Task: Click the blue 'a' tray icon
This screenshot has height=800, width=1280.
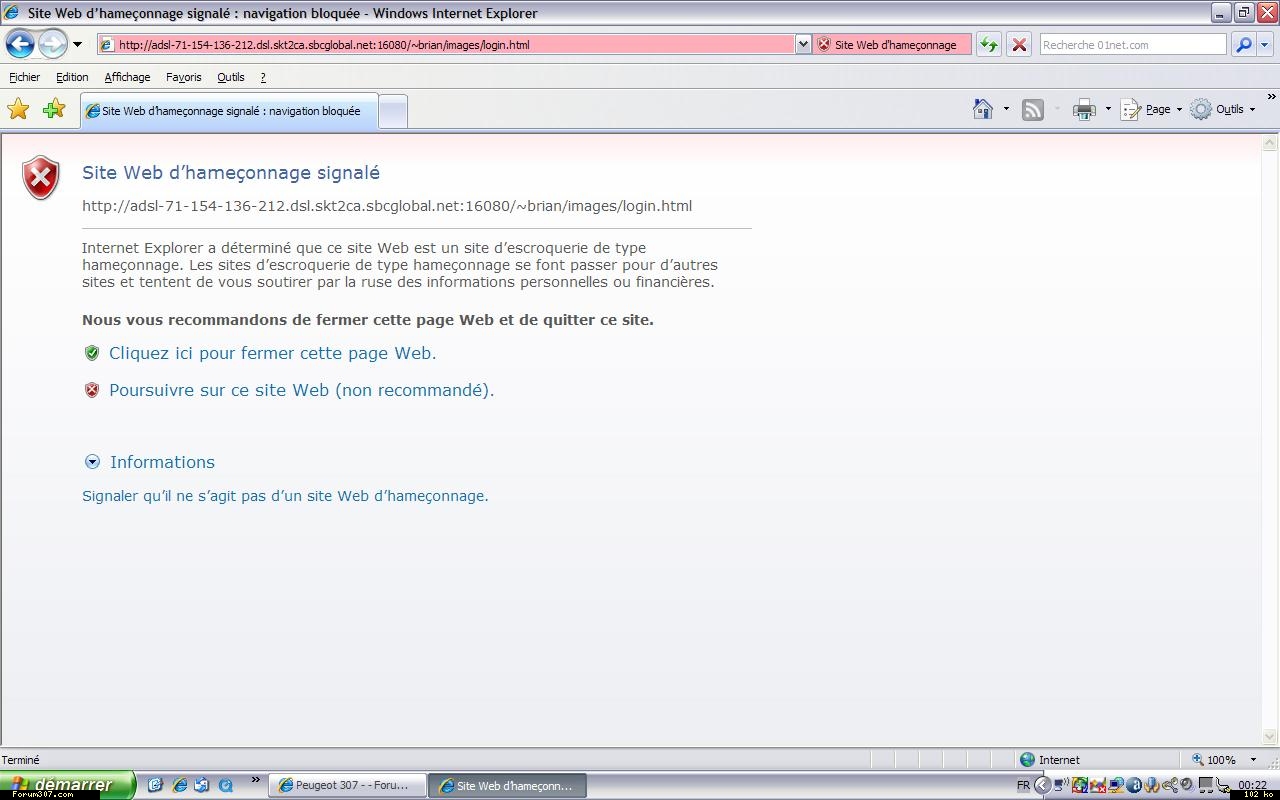Action: [x=1134, y=785]
